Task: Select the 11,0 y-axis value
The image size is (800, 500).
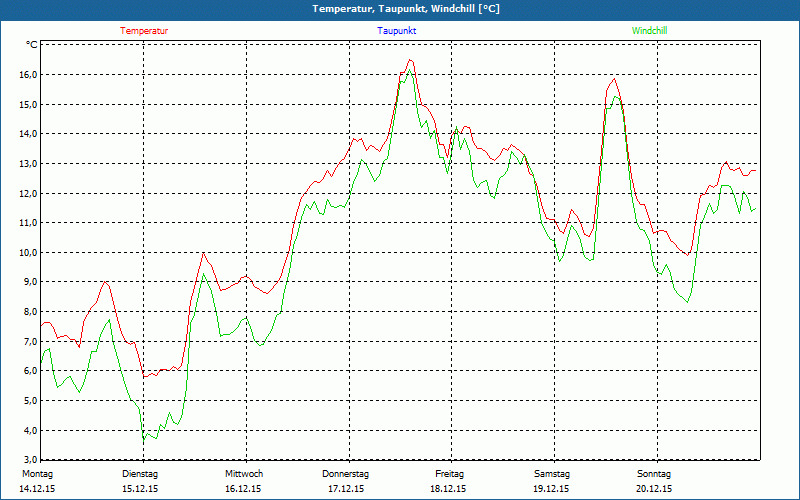Action: (29, 223)
